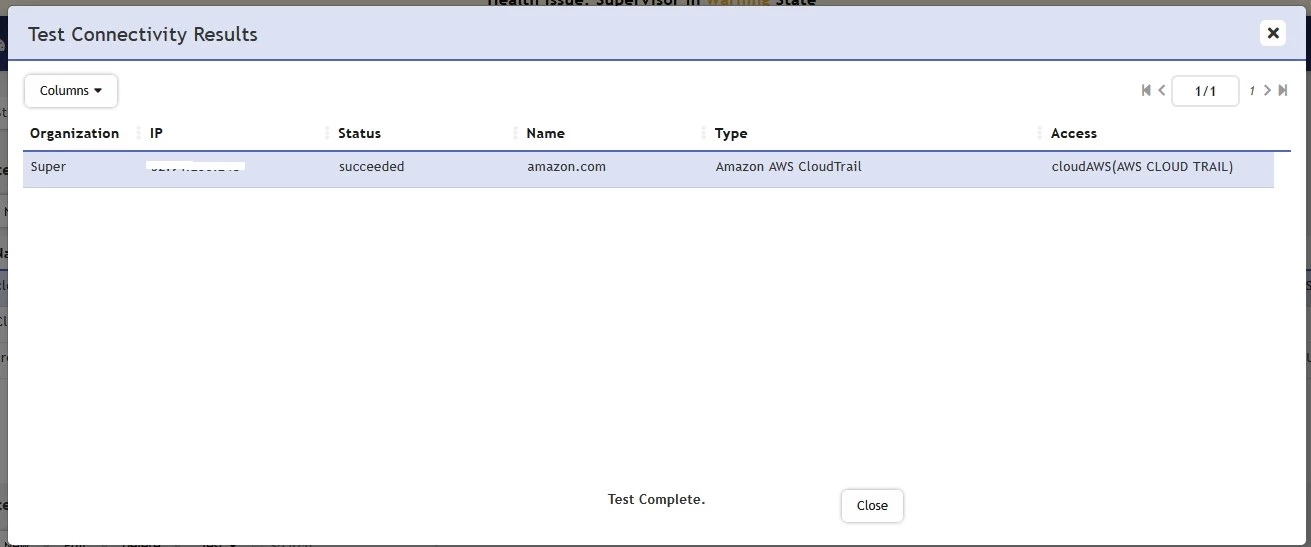Click the column resize handle after Organization
1311x547 pixels.
pyautogui.click(x=139, y=133)
